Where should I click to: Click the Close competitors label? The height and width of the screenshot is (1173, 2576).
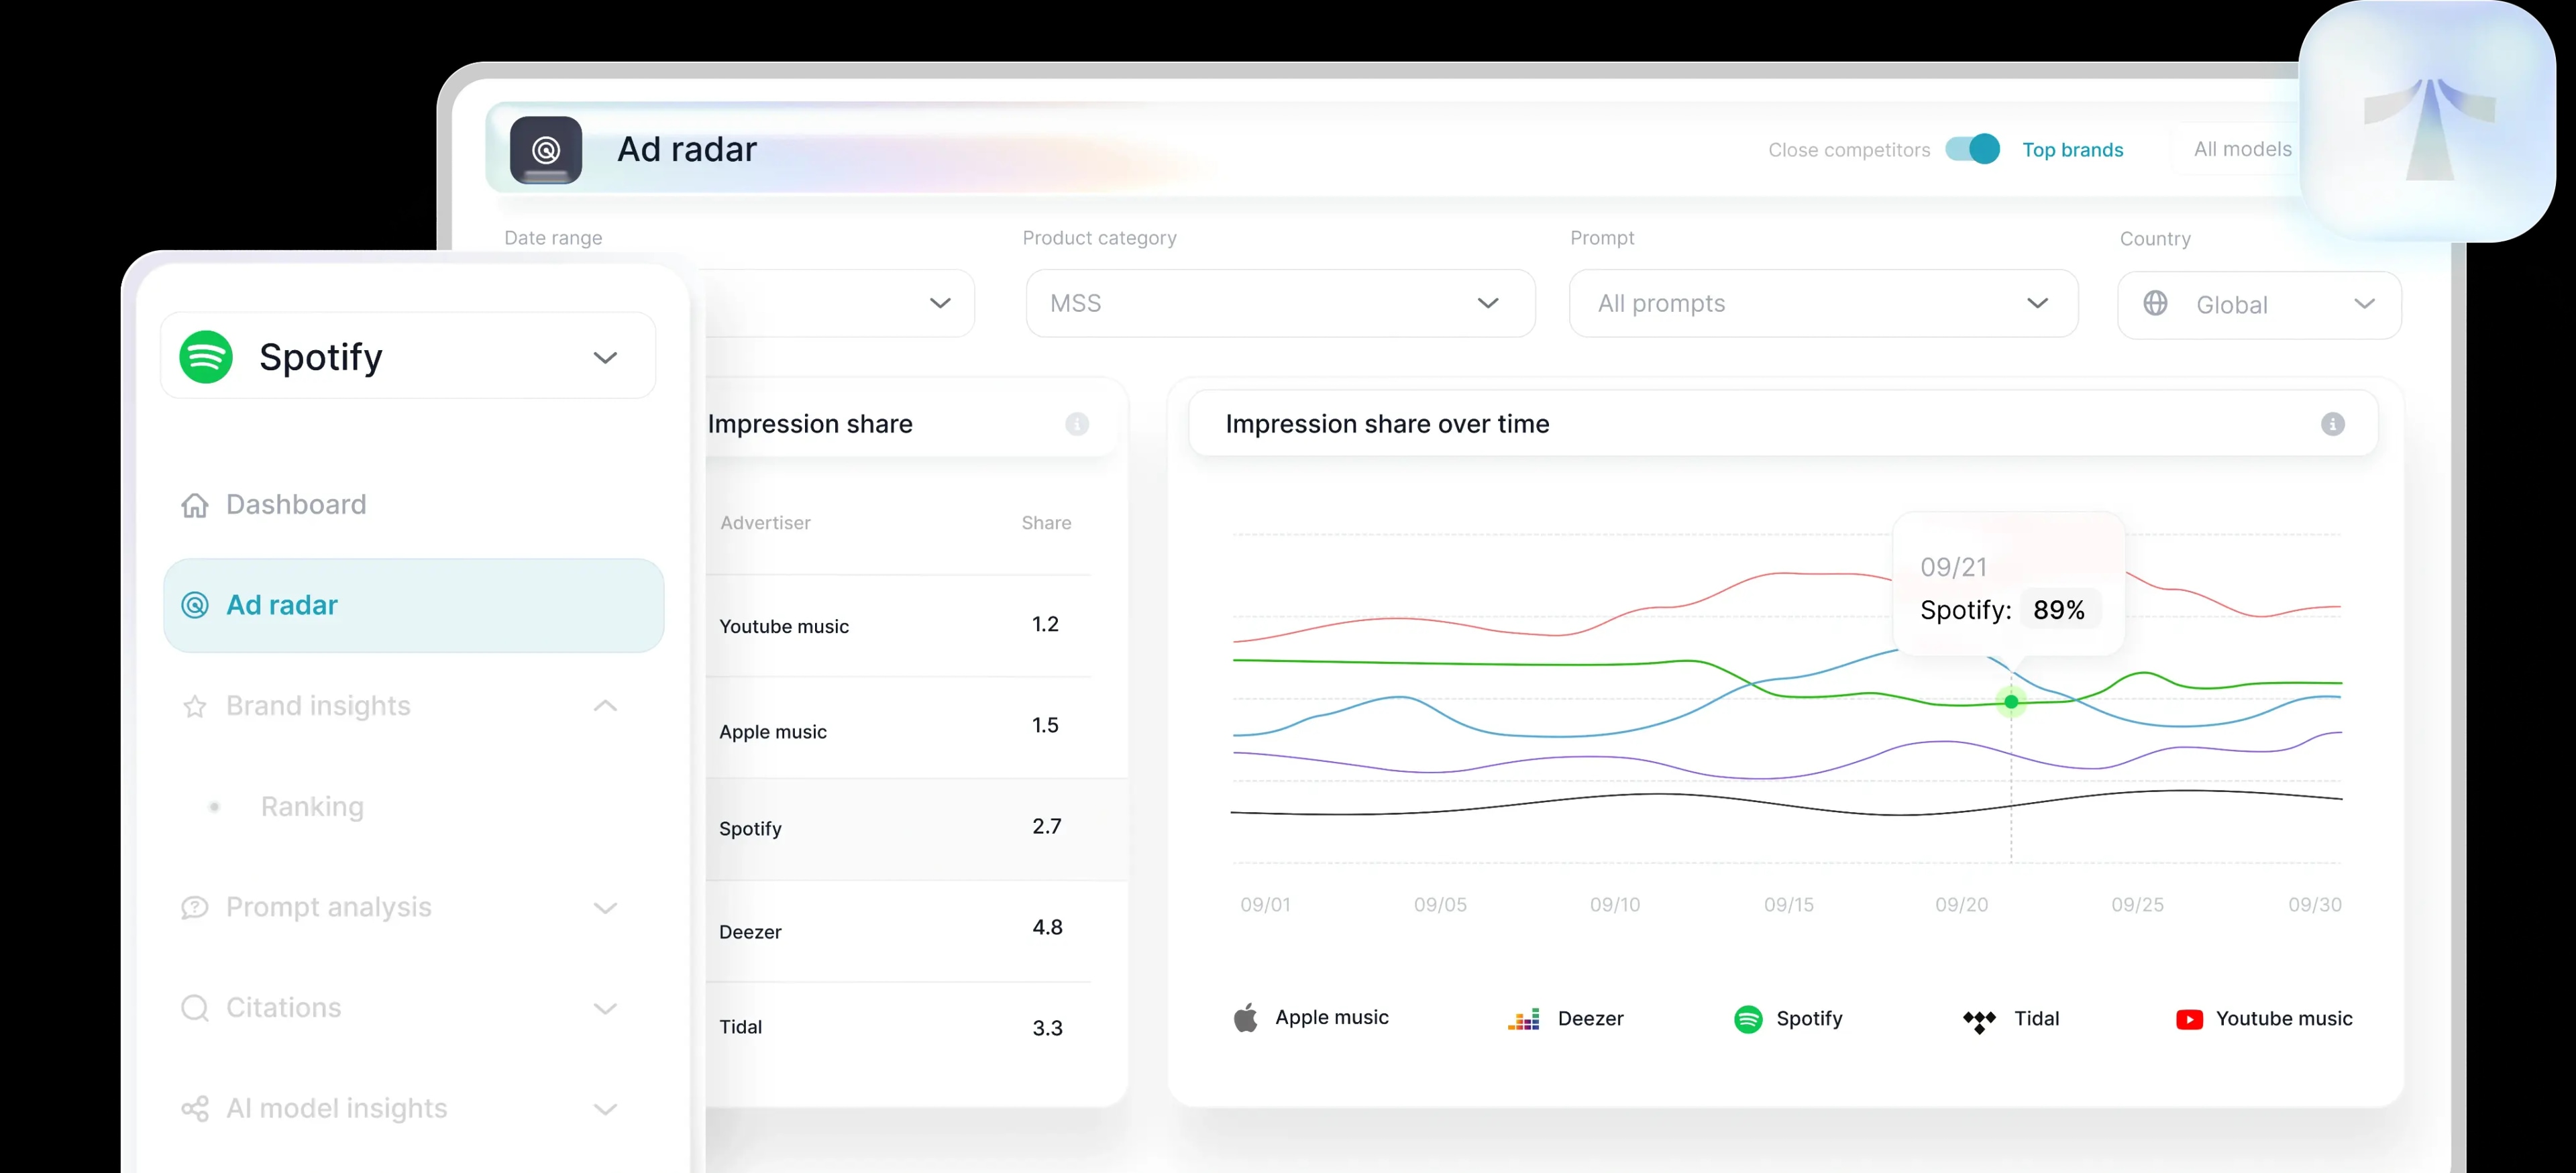point(1849,150)
